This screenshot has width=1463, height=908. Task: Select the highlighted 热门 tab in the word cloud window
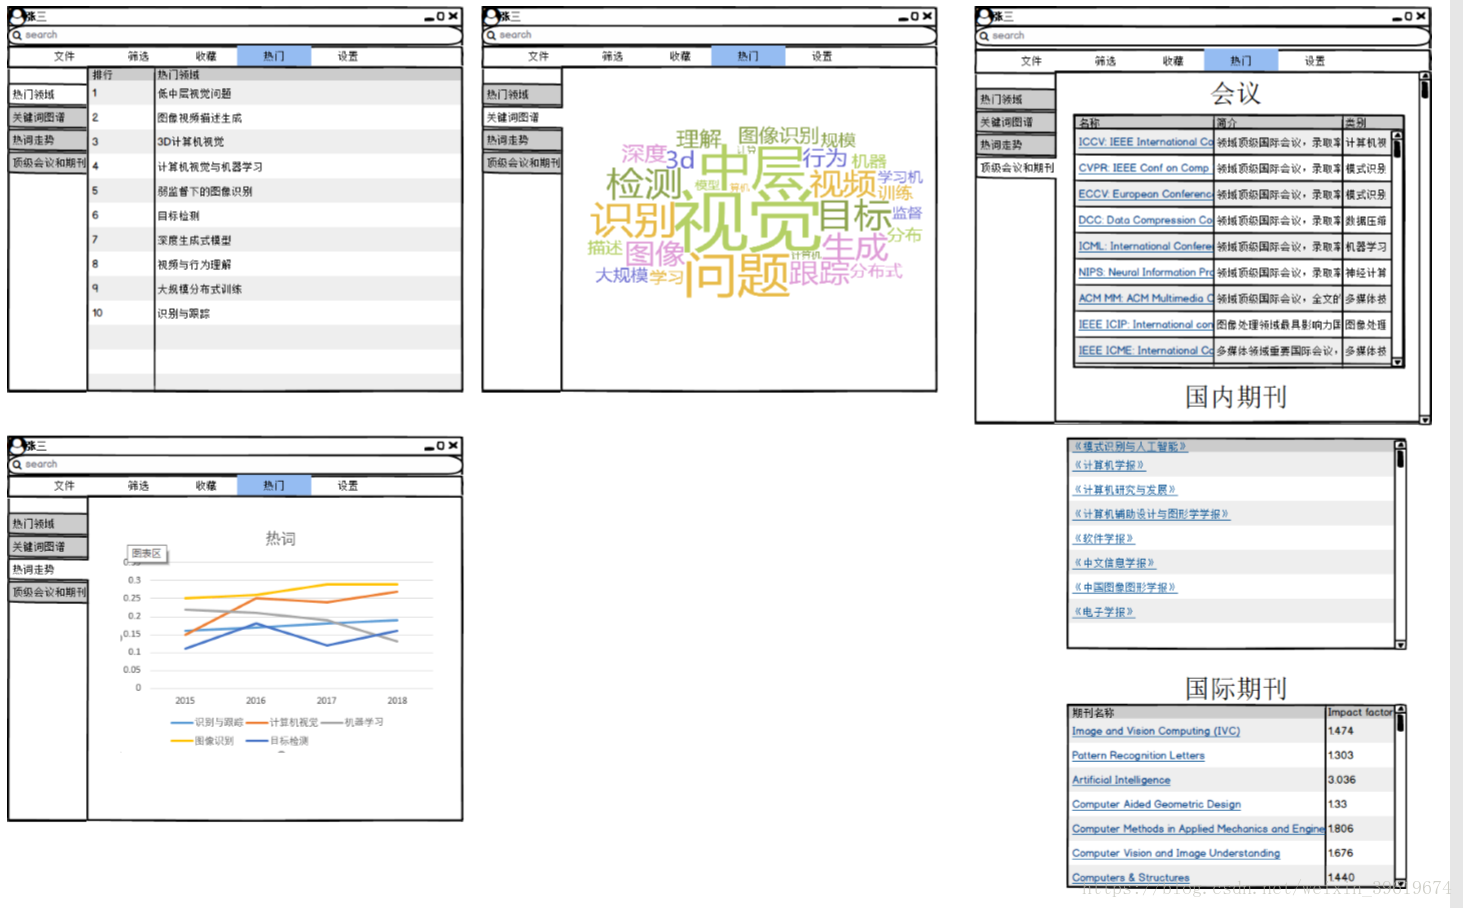tap(748, 56)
